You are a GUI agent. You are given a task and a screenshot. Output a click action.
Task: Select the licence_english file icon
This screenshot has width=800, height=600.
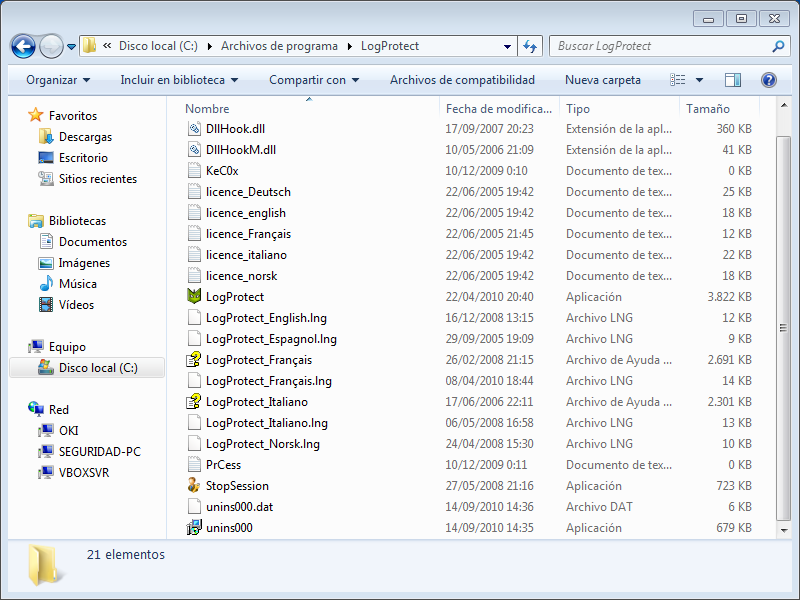tap(194, 212)
